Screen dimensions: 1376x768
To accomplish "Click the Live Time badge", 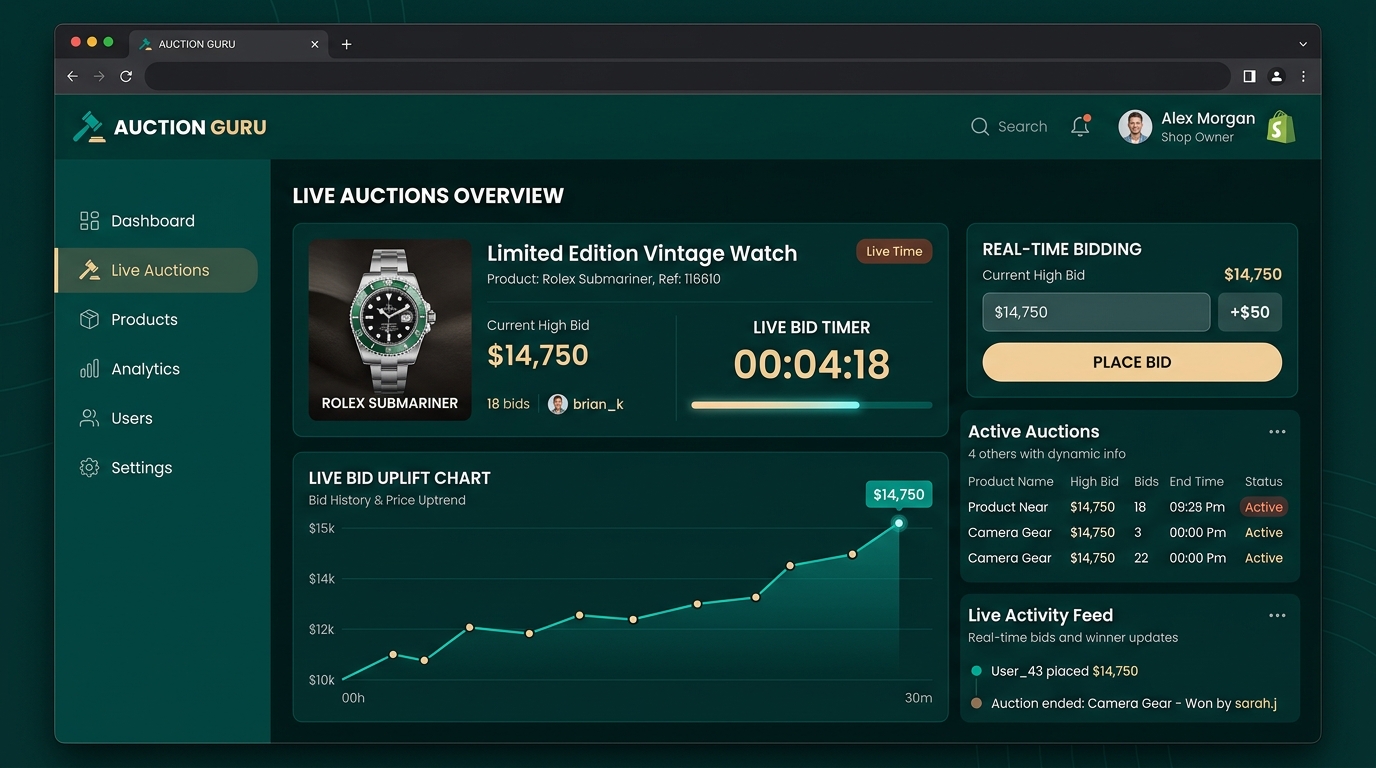I will (894, 251).
